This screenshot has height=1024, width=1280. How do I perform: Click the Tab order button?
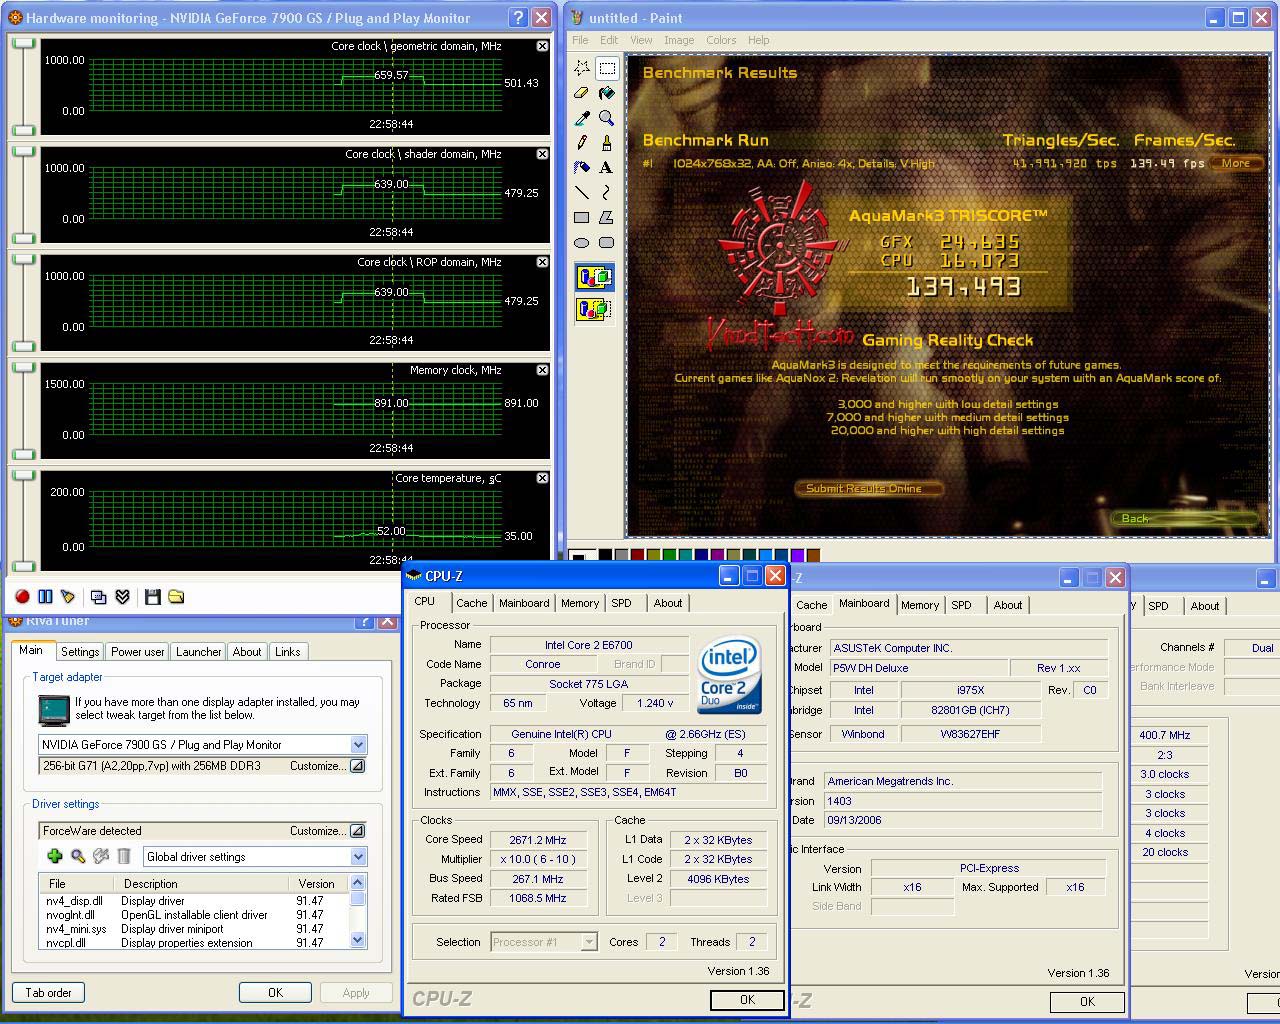[x=48, y=993]
